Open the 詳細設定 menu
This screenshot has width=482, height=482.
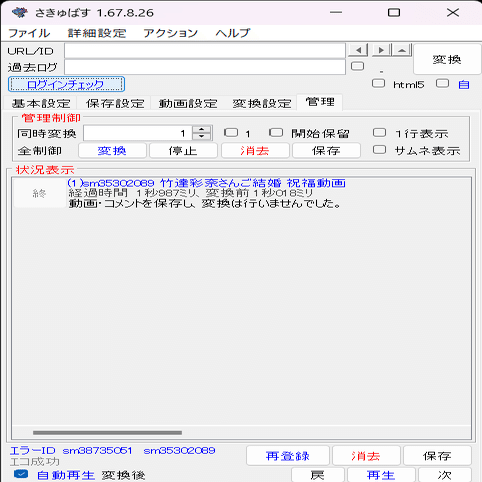tap(97, 33)
